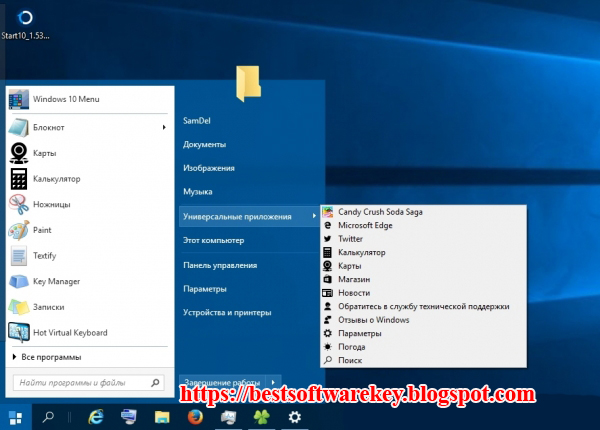Click Candy Crush Soda Saga icon

pos(328,212)
